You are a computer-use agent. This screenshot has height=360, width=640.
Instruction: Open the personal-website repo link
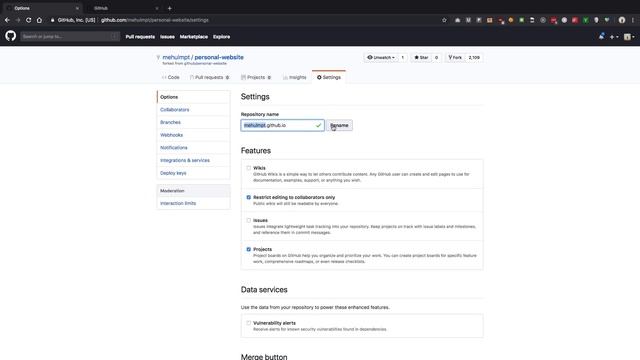coord(219,57)
